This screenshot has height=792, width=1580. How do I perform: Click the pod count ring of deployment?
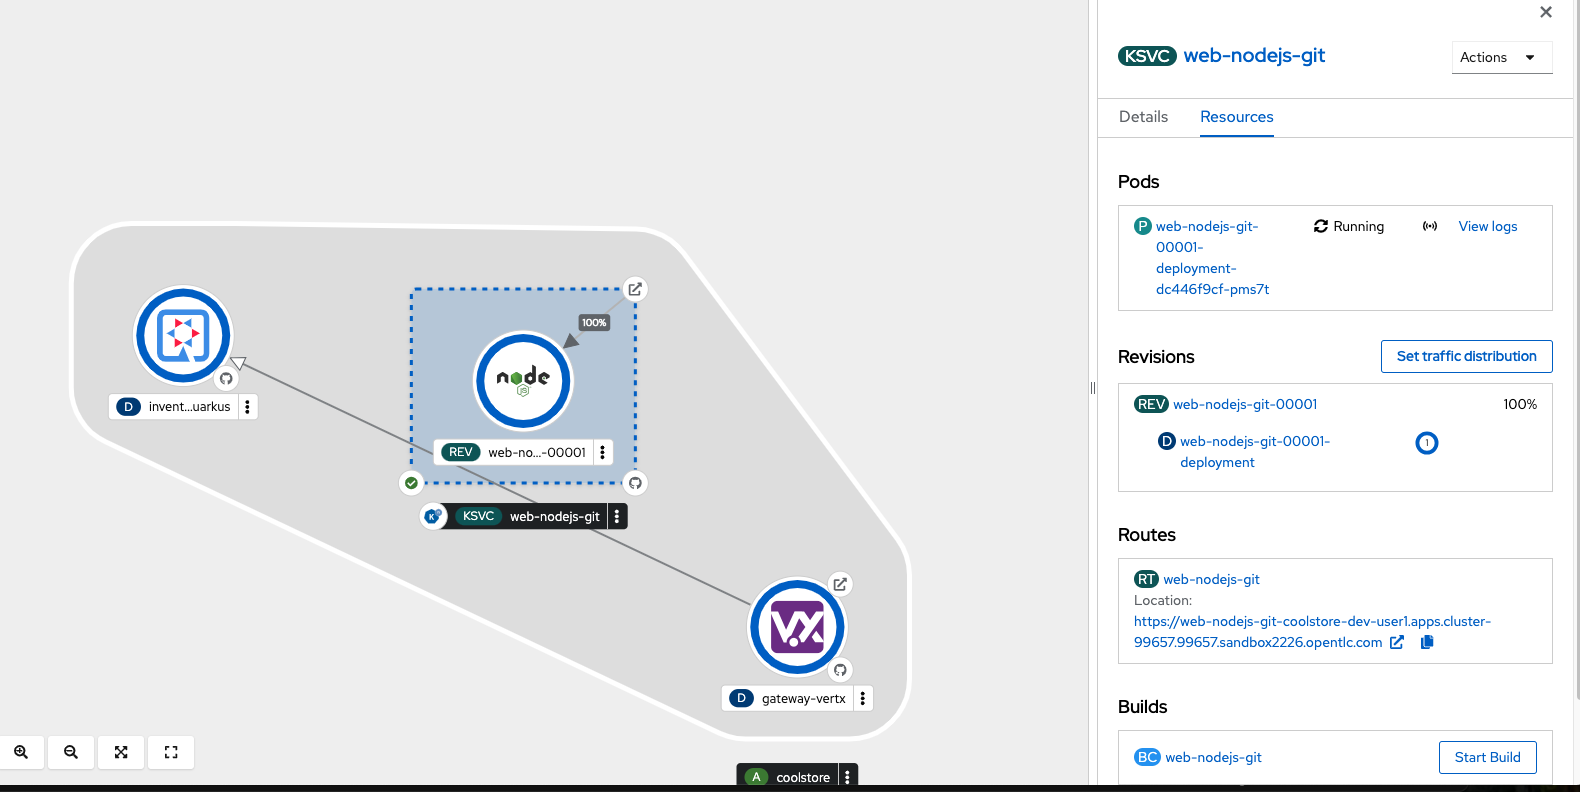(1427, 442)
